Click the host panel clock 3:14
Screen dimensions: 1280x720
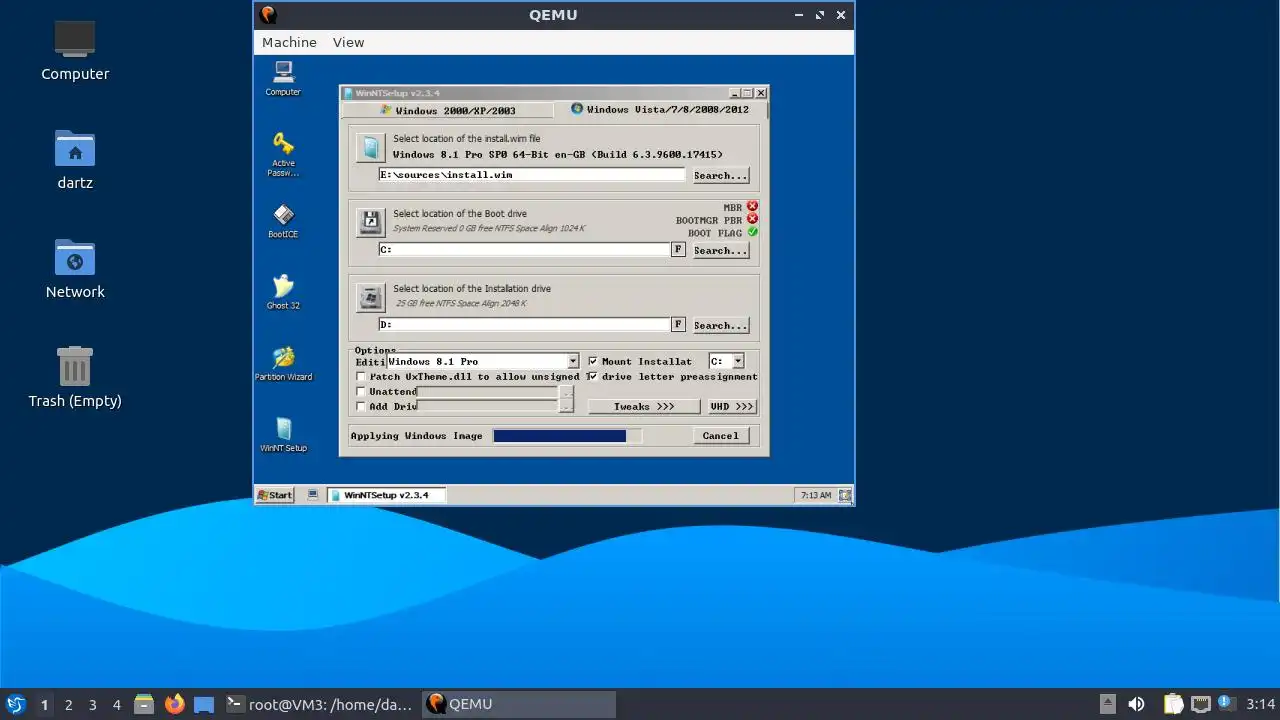point(1260,704)
